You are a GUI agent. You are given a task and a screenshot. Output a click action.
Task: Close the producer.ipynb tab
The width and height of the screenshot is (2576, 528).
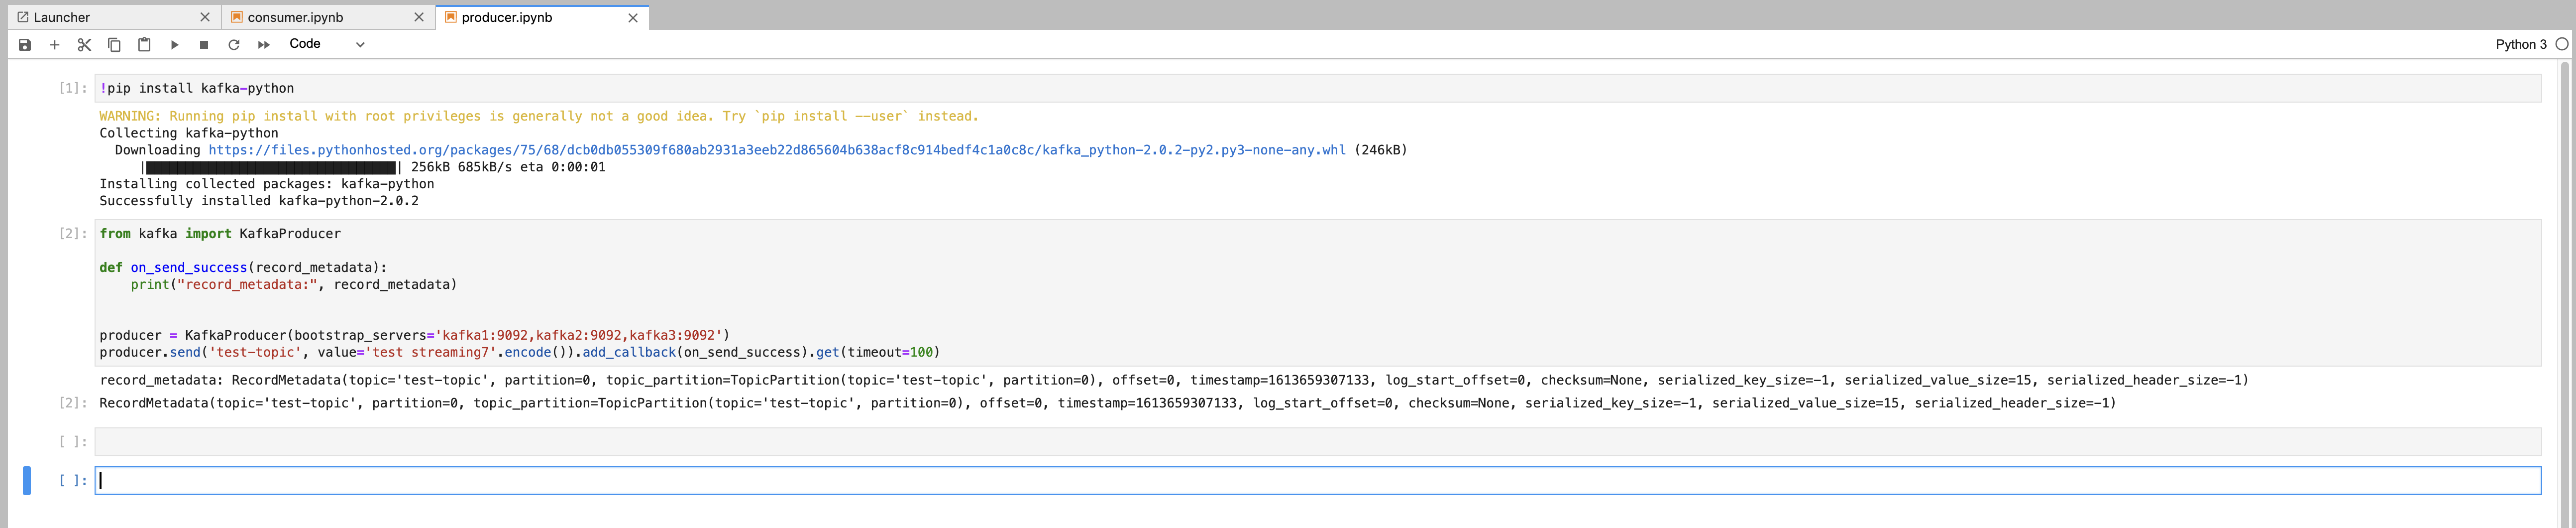tap(633, 17)
